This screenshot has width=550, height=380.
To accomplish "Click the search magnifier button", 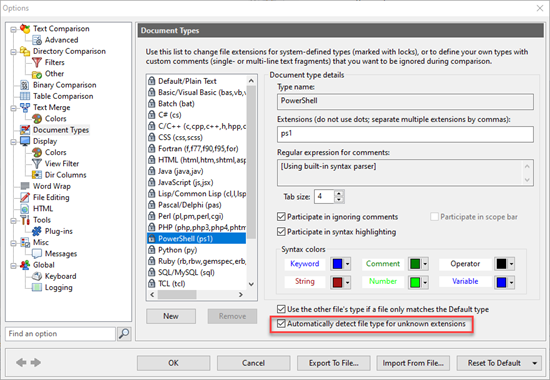I will pyautogui.click(x=124, y=334).
